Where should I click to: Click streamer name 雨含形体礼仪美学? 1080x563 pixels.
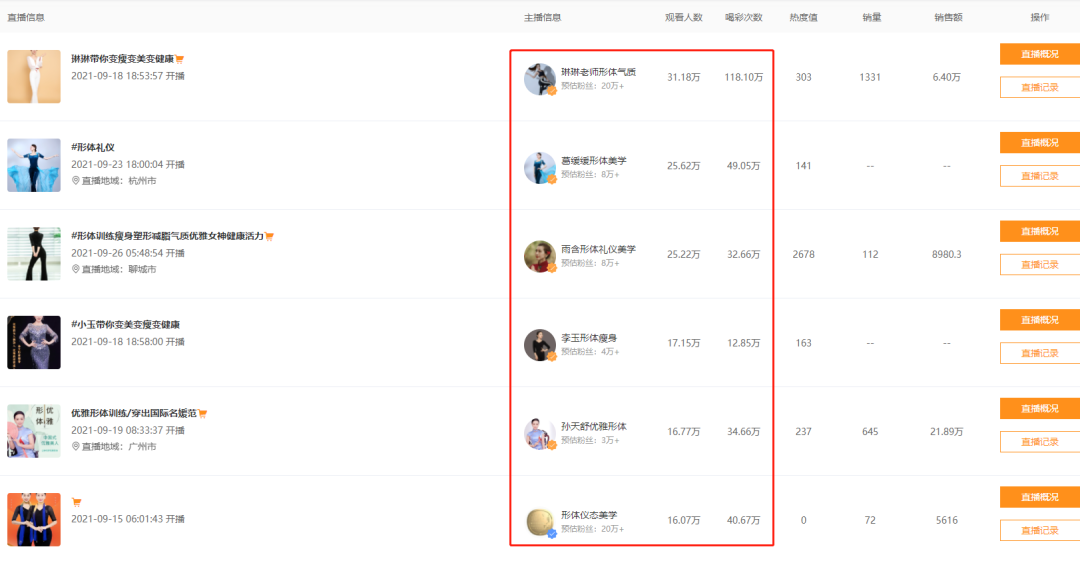(599, 249)
